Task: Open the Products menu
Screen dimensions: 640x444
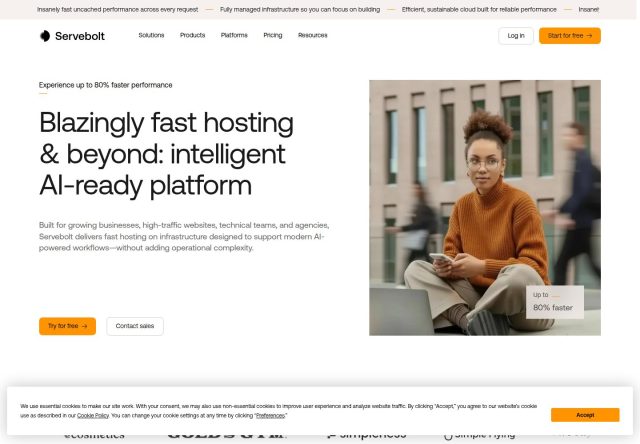Action: pyautogui.click(x=192, y=36)
